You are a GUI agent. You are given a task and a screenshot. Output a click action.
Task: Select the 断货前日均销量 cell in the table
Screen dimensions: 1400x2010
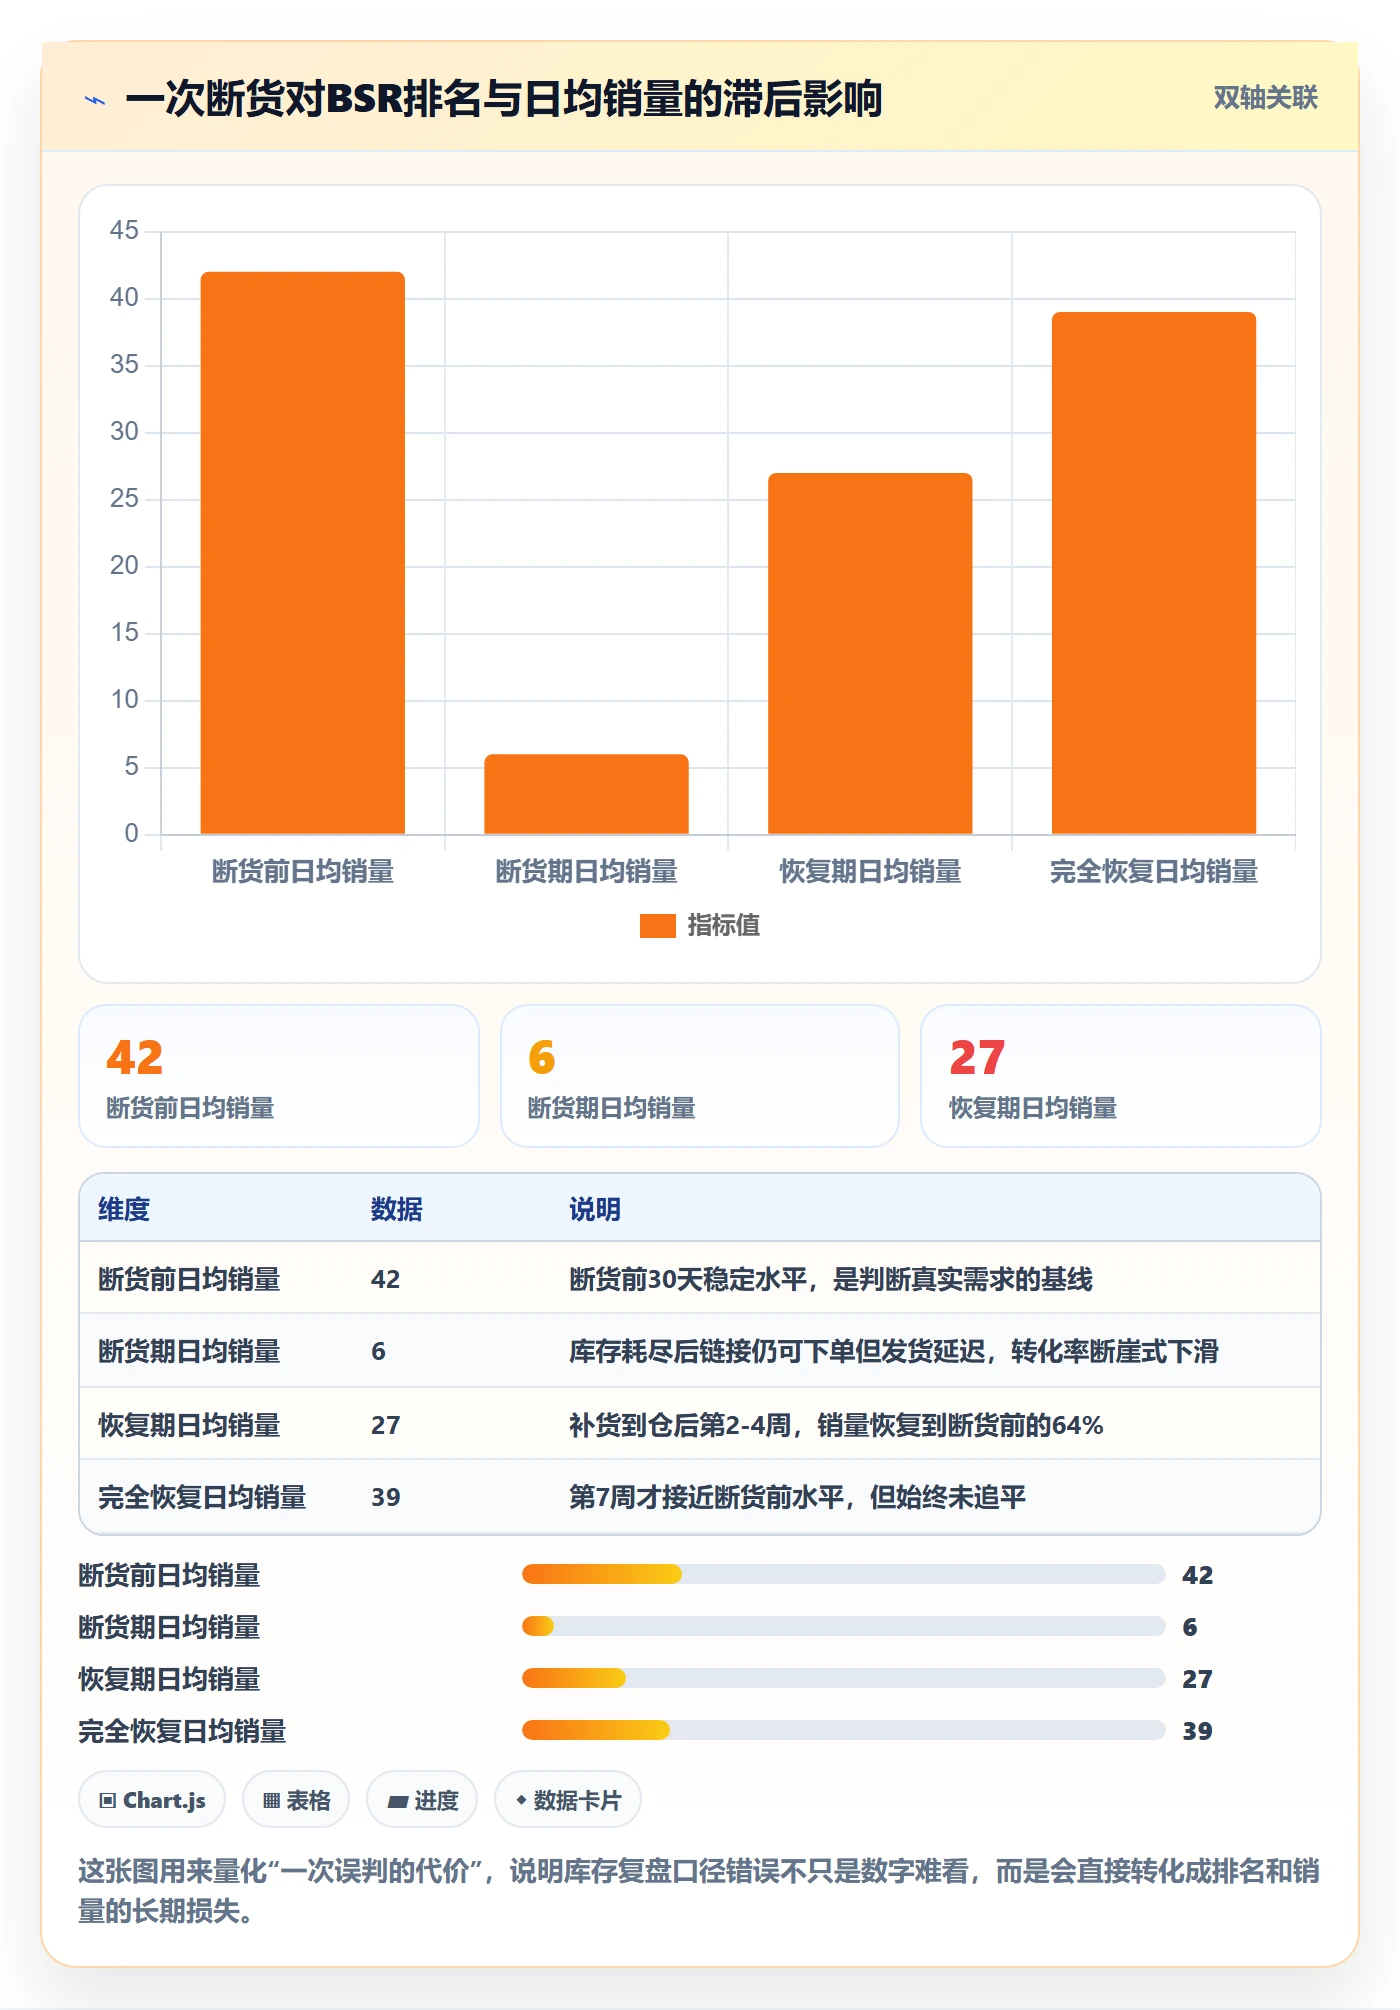[189, 1279]
